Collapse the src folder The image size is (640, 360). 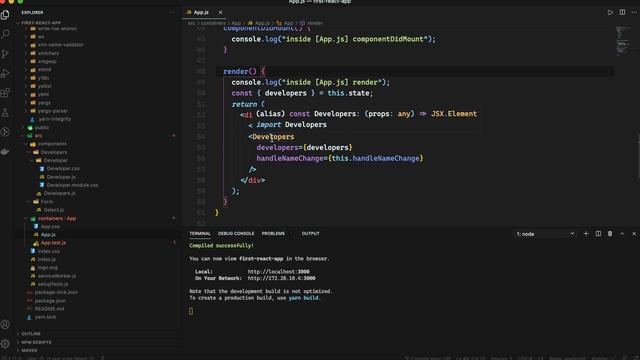point(38,136)
